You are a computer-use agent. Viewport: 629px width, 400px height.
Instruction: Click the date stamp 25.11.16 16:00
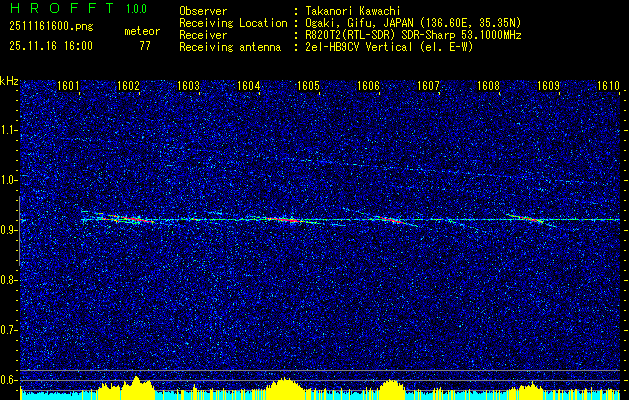(x=51, y=46)
